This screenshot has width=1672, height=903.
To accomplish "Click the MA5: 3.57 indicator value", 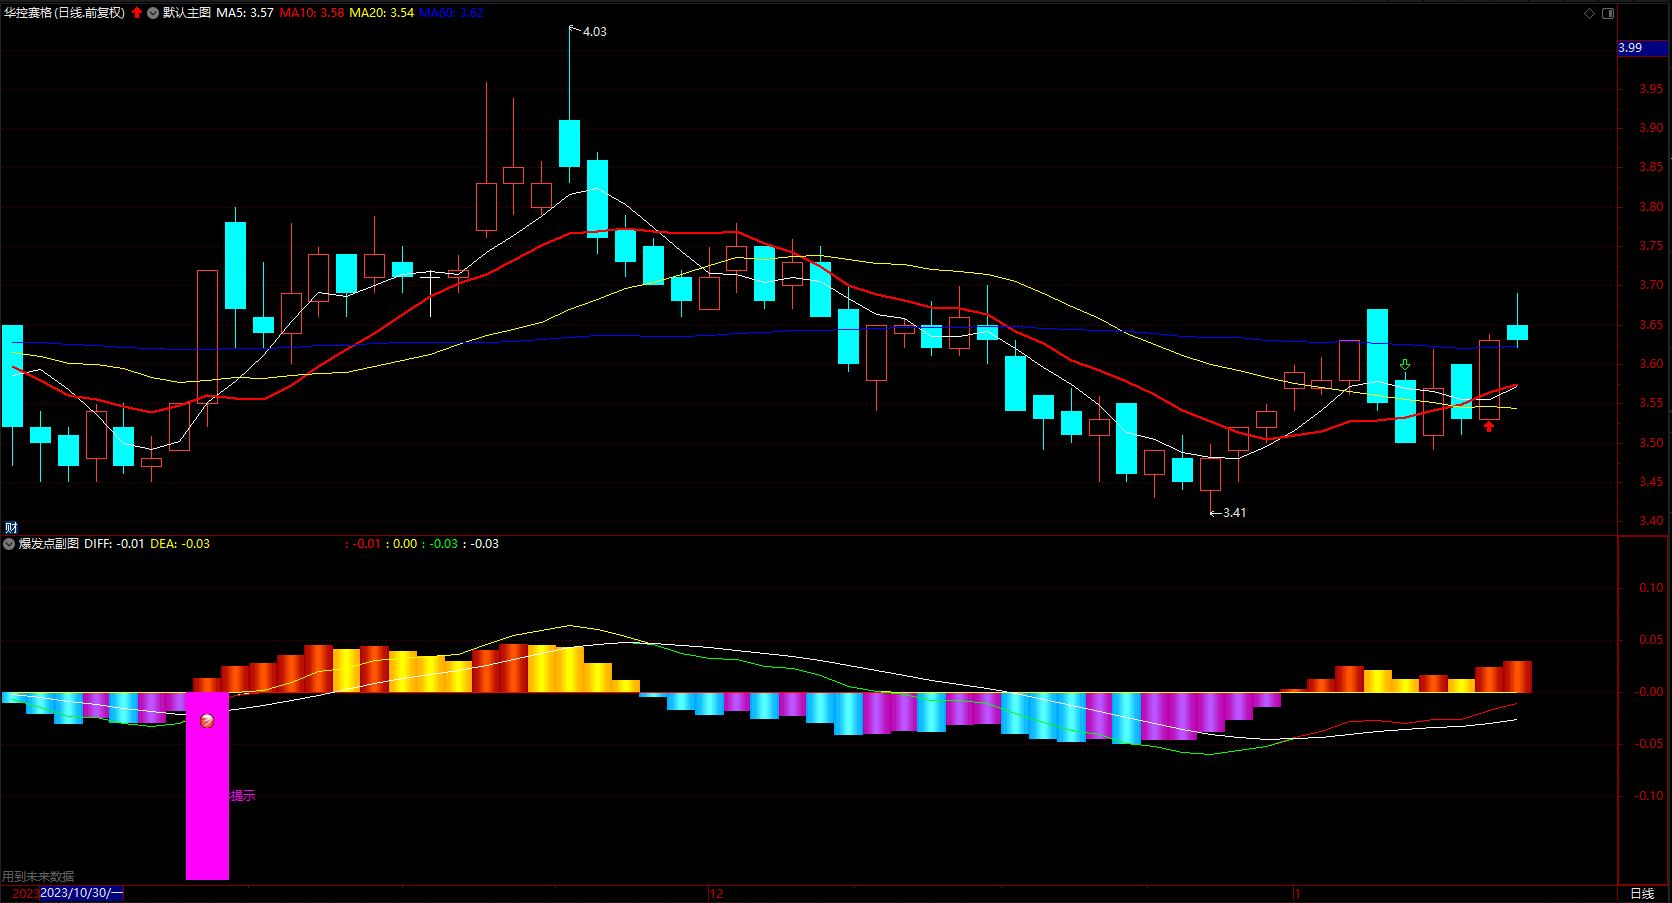I will pyautogui.click(x=245, y=13).
